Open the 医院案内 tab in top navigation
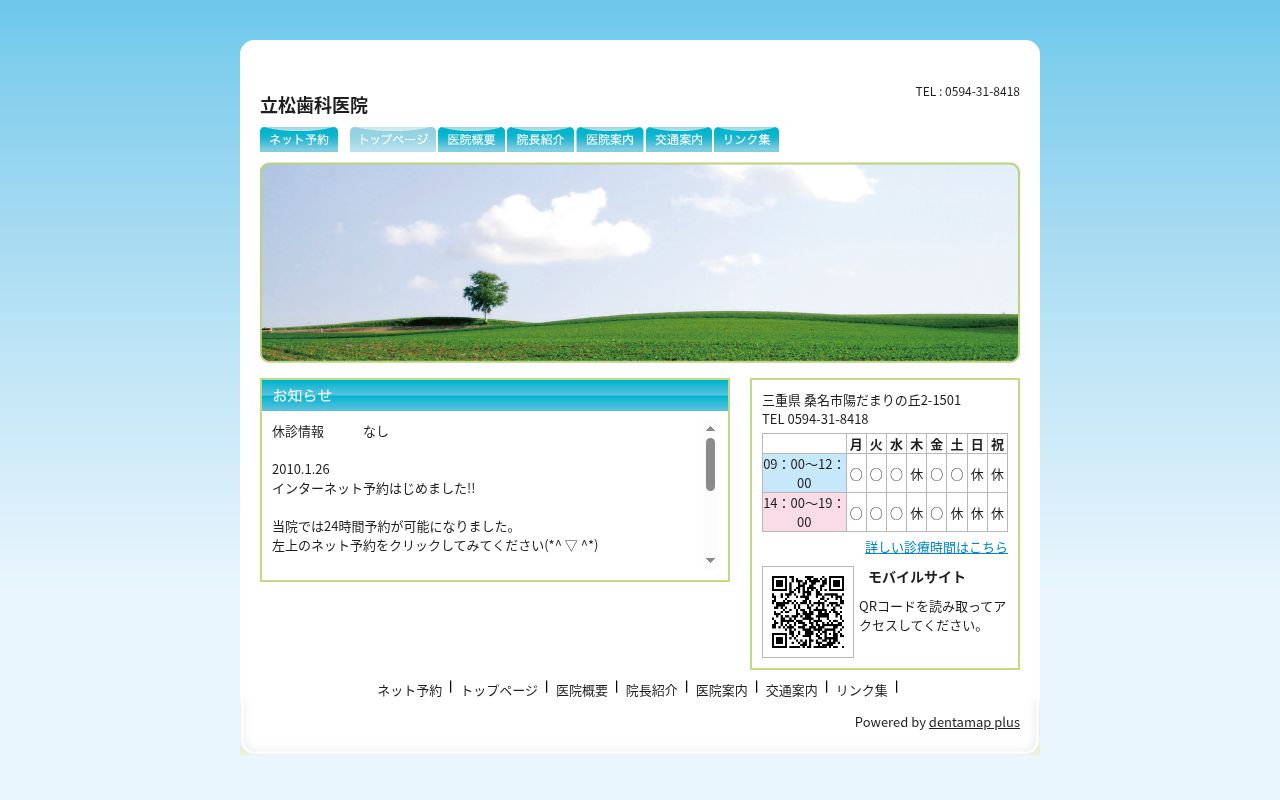 610,140
